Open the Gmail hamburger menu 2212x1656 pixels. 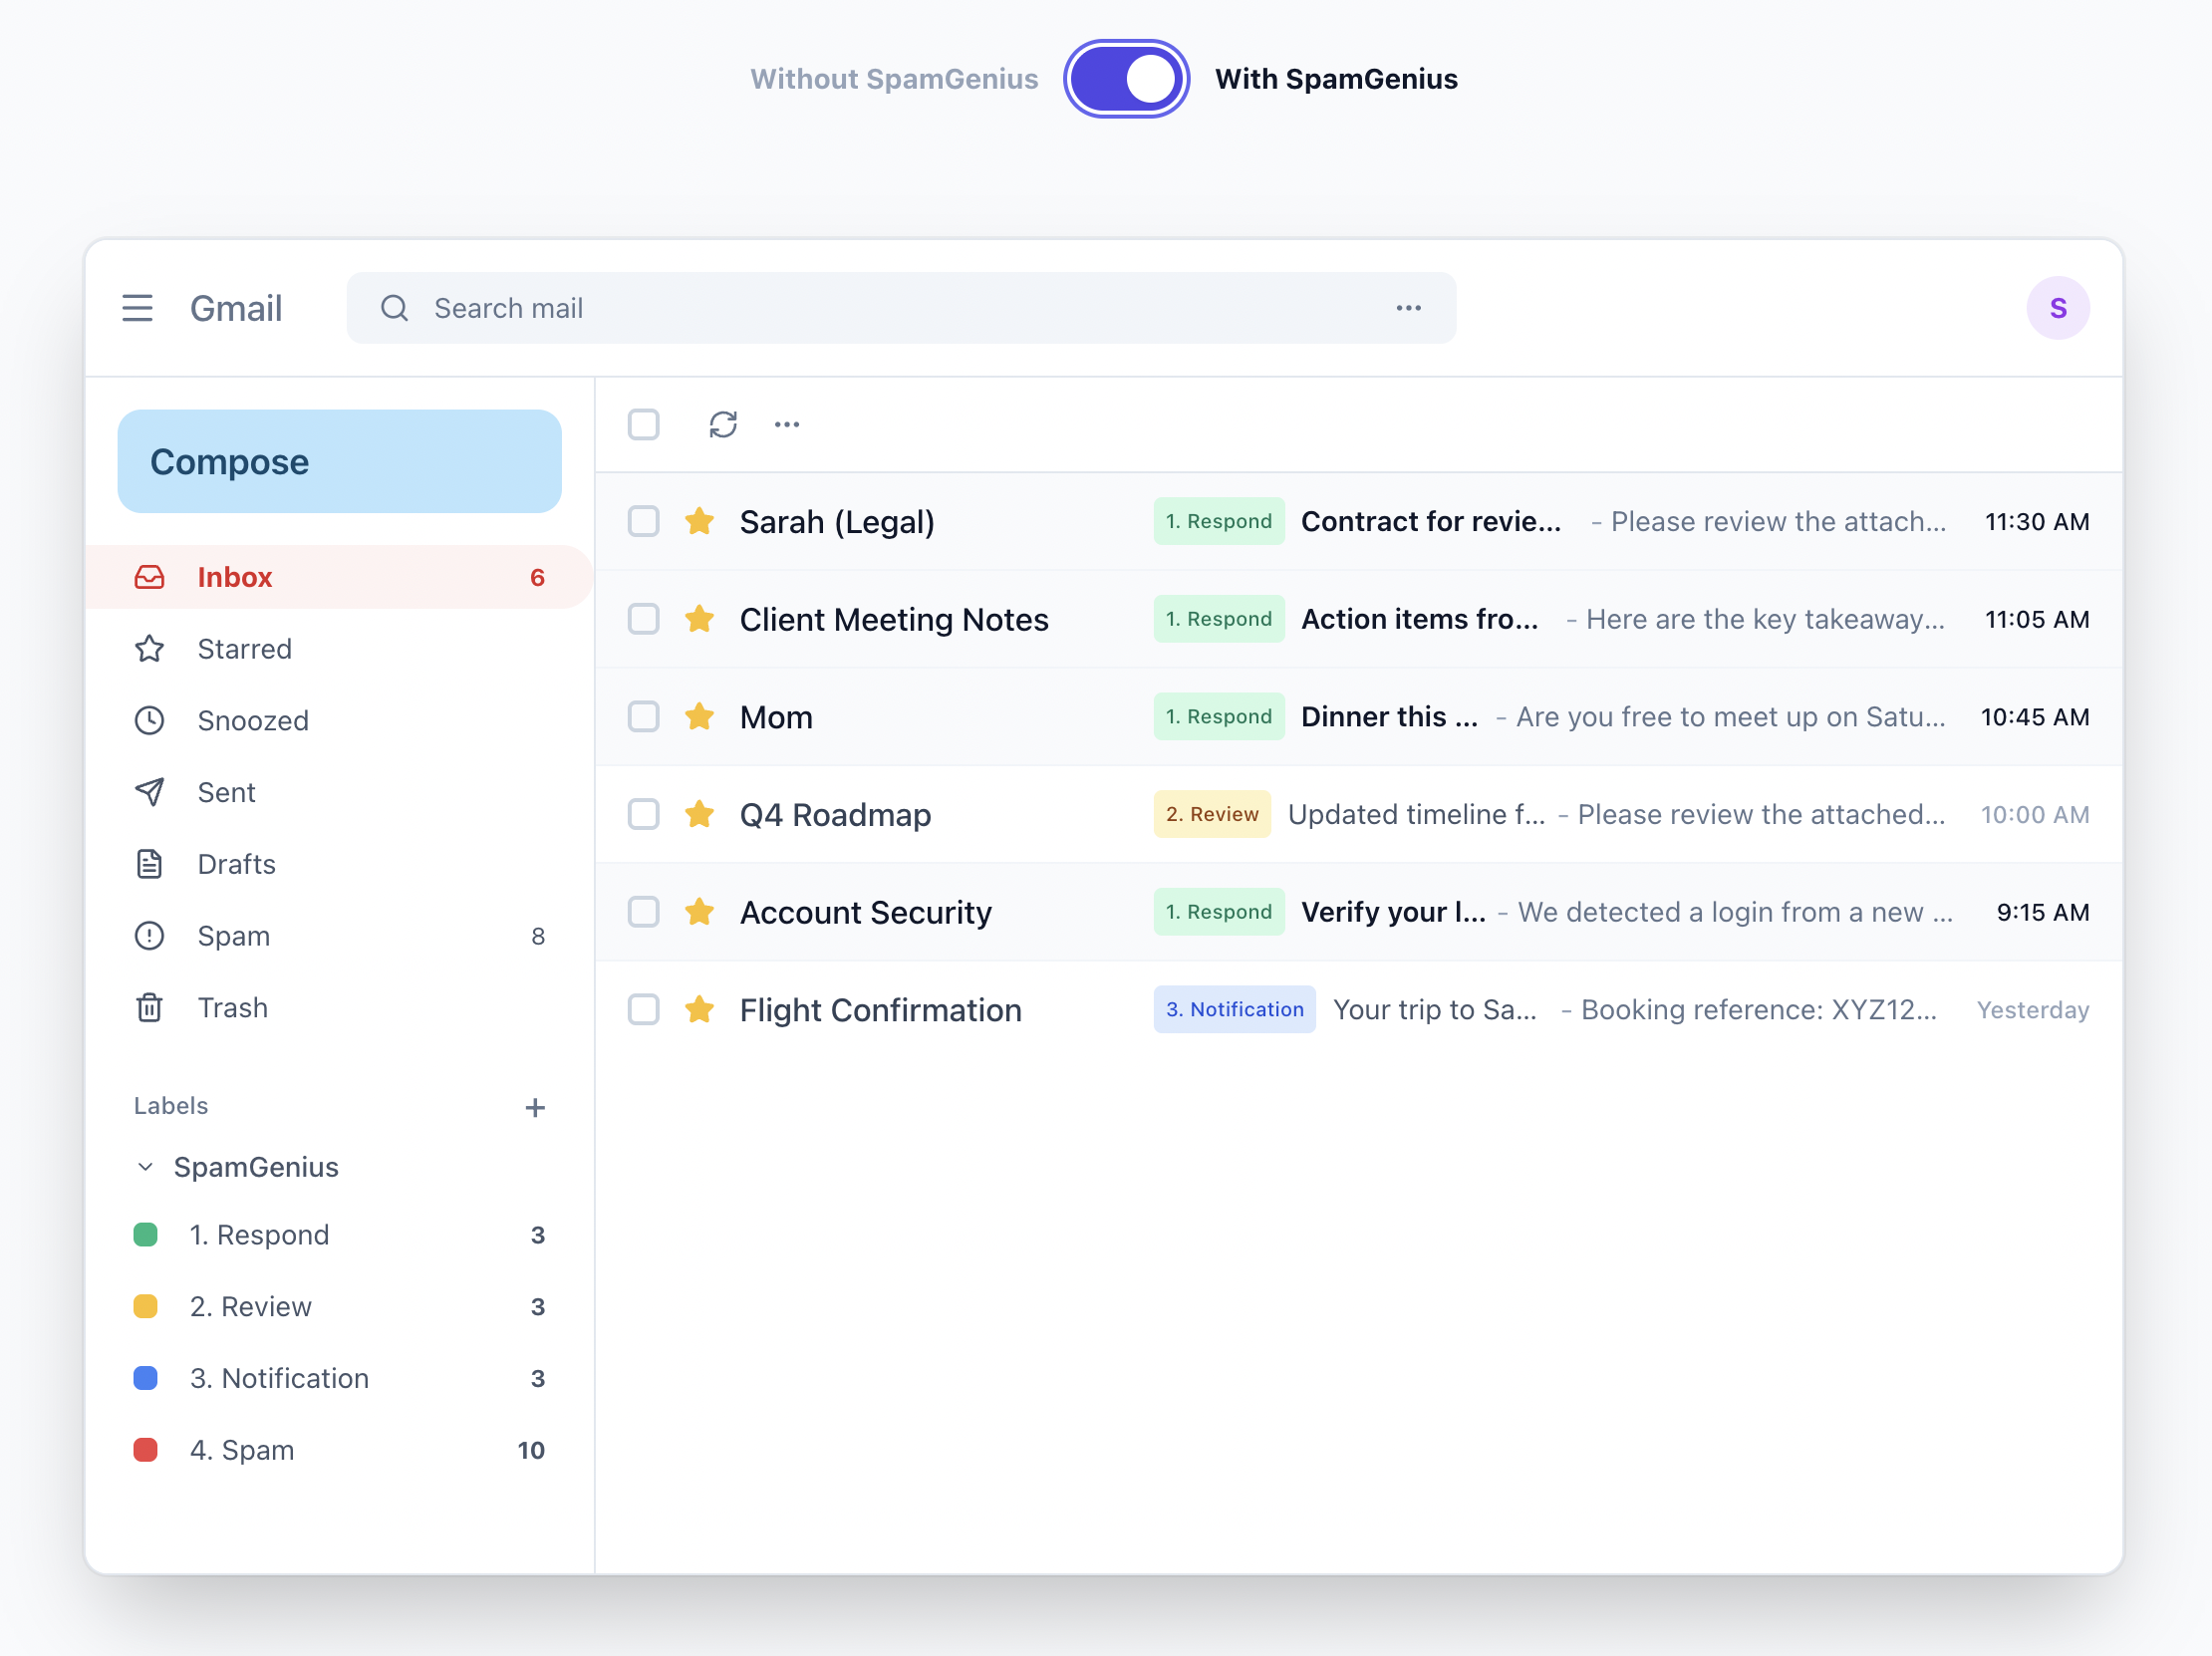[137, 308]
